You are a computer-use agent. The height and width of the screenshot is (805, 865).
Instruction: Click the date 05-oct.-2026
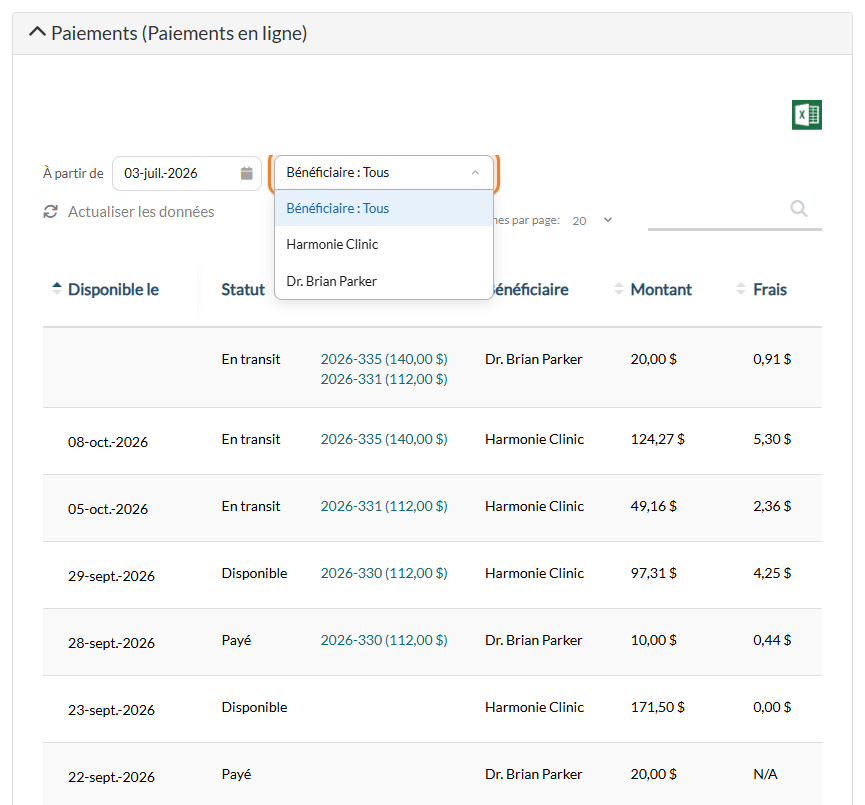[x=108, y=509]
